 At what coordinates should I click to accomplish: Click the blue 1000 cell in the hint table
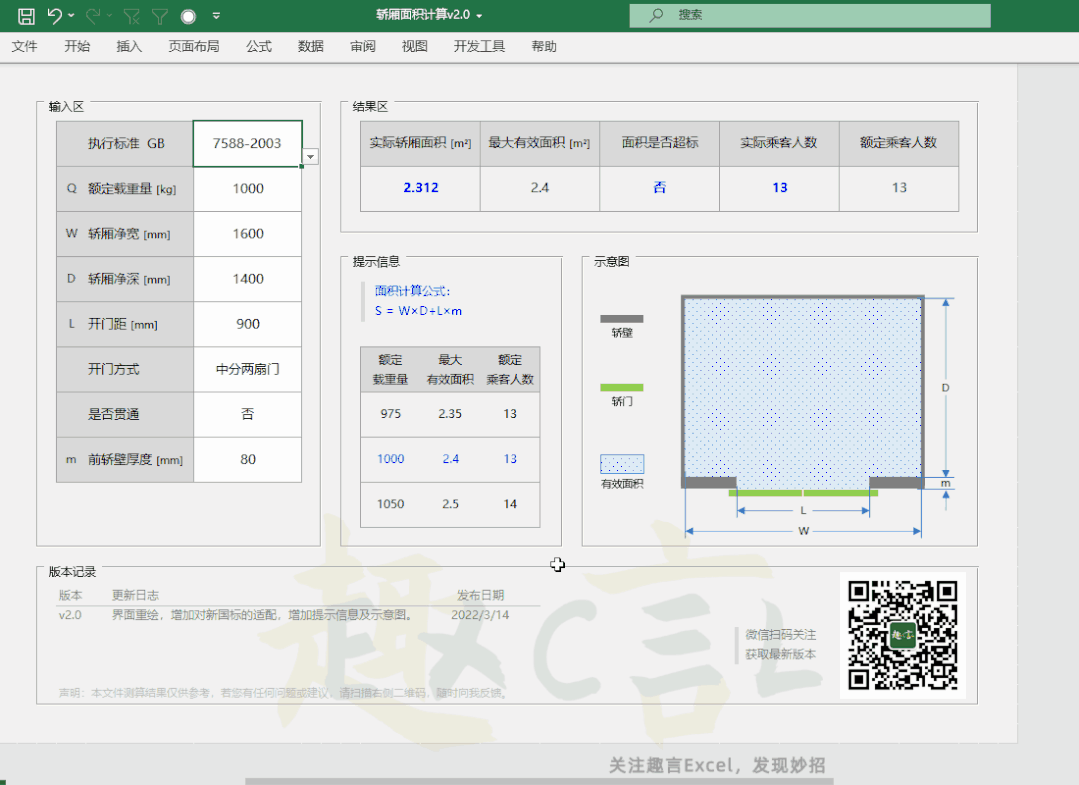(391, 459)
